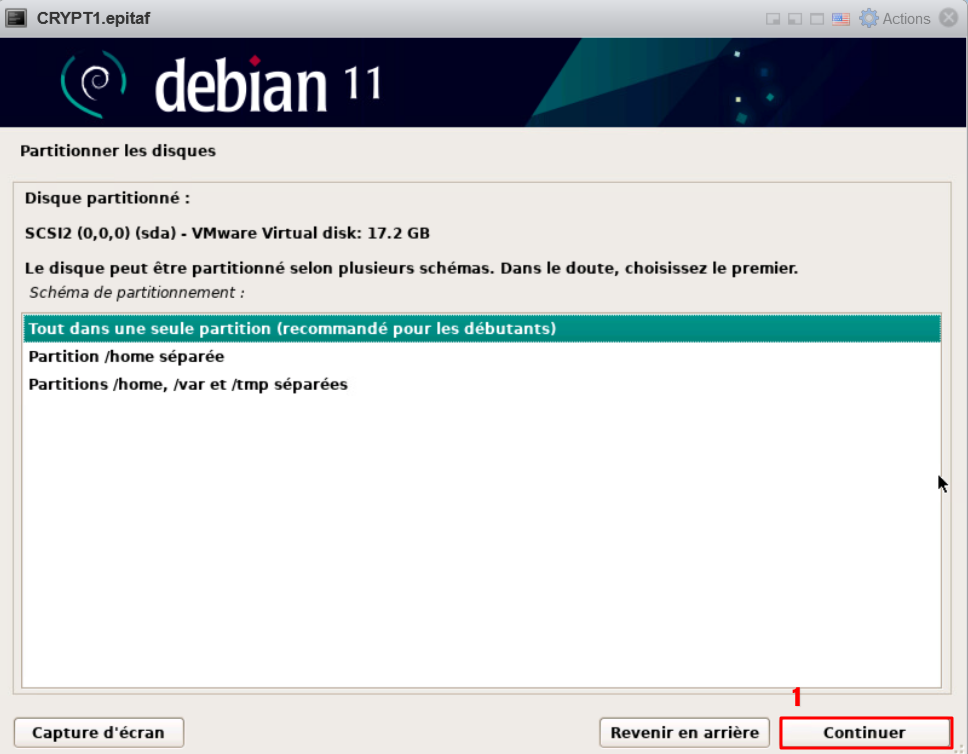
Task: Select "Tout dans une seule partition" scheme
Action: click(x=292, y=328)
